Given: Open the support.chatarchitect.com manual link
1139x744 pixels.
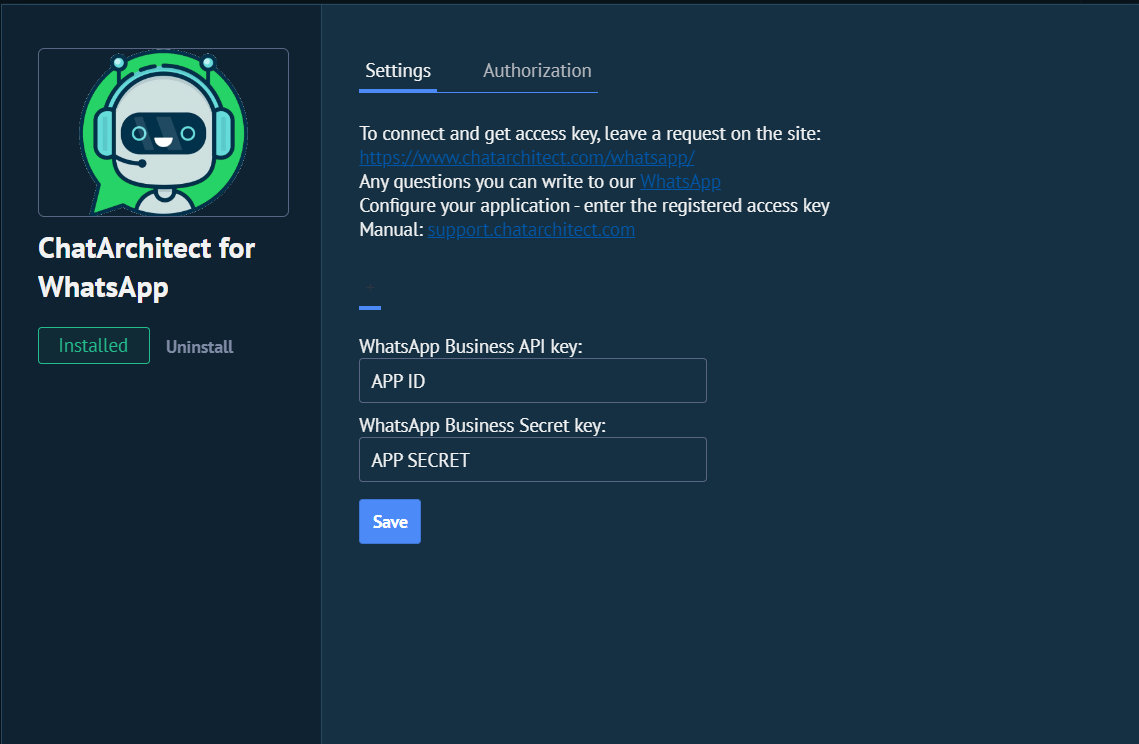Looking at the screenshot, I should click(531, 229).
